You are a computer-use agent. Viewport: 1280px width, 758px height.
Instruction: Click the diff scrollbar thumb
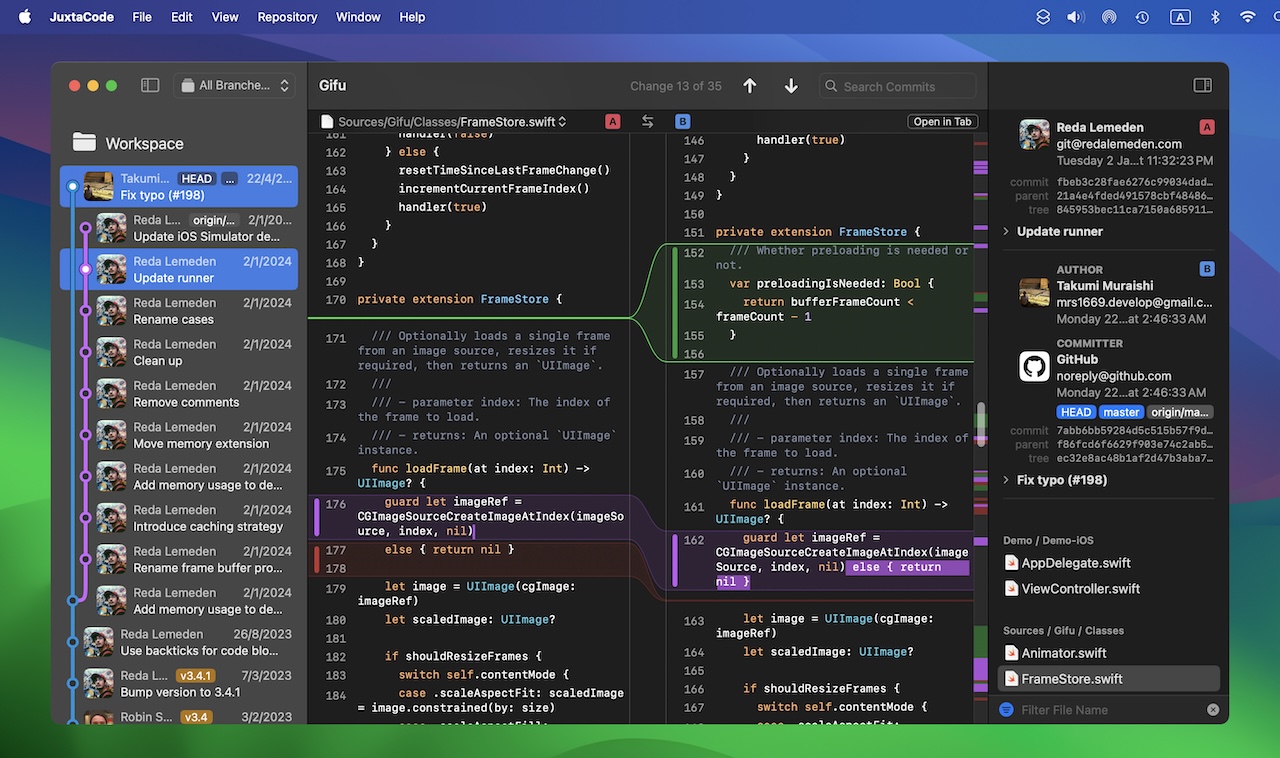coord(981,422)
